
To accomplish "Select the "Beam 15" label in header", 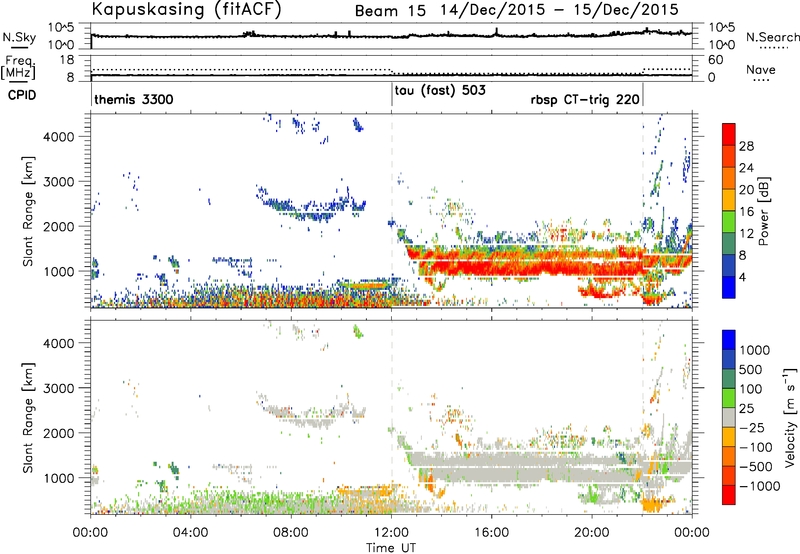I will [390, 11].
